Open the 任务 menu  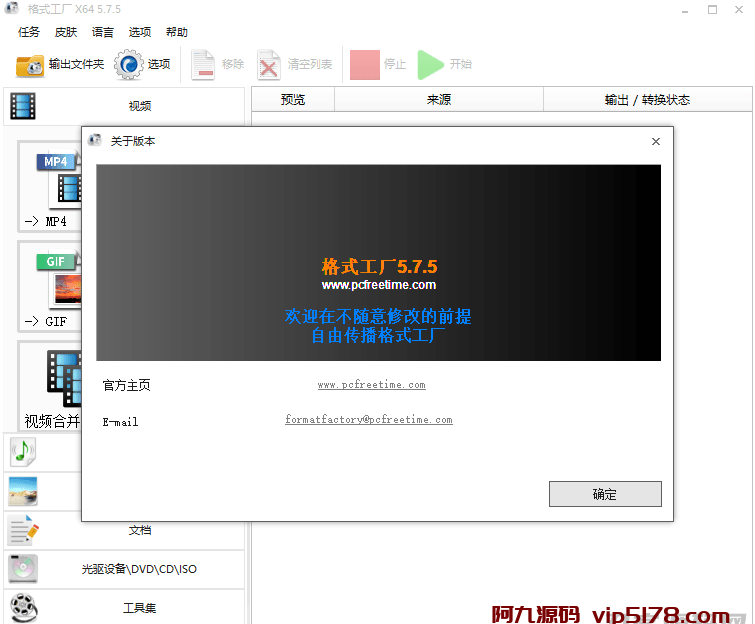click(x=29, y=32)
